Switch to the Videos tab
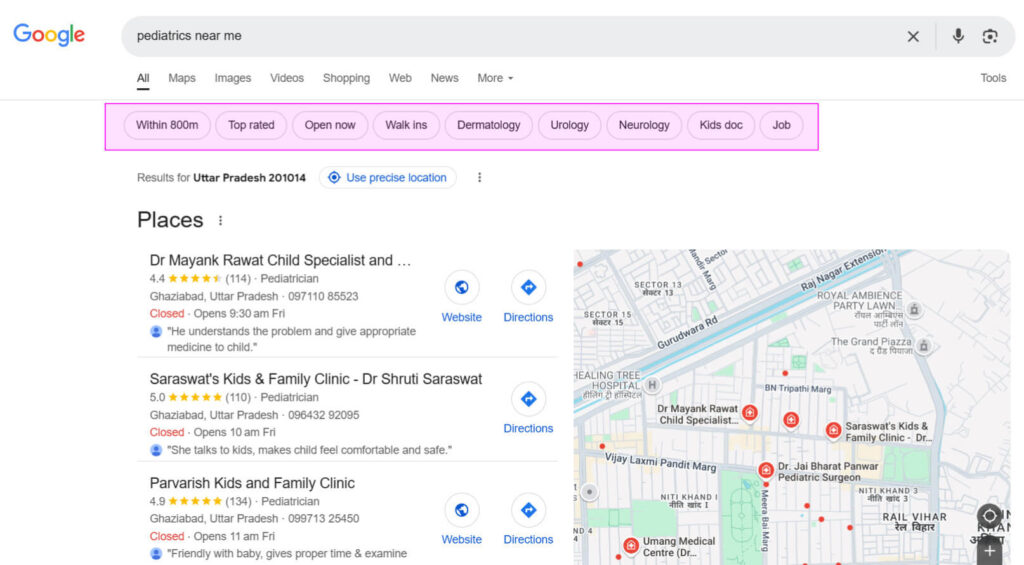Screen dimensions: 1024x565 point(287,78)
